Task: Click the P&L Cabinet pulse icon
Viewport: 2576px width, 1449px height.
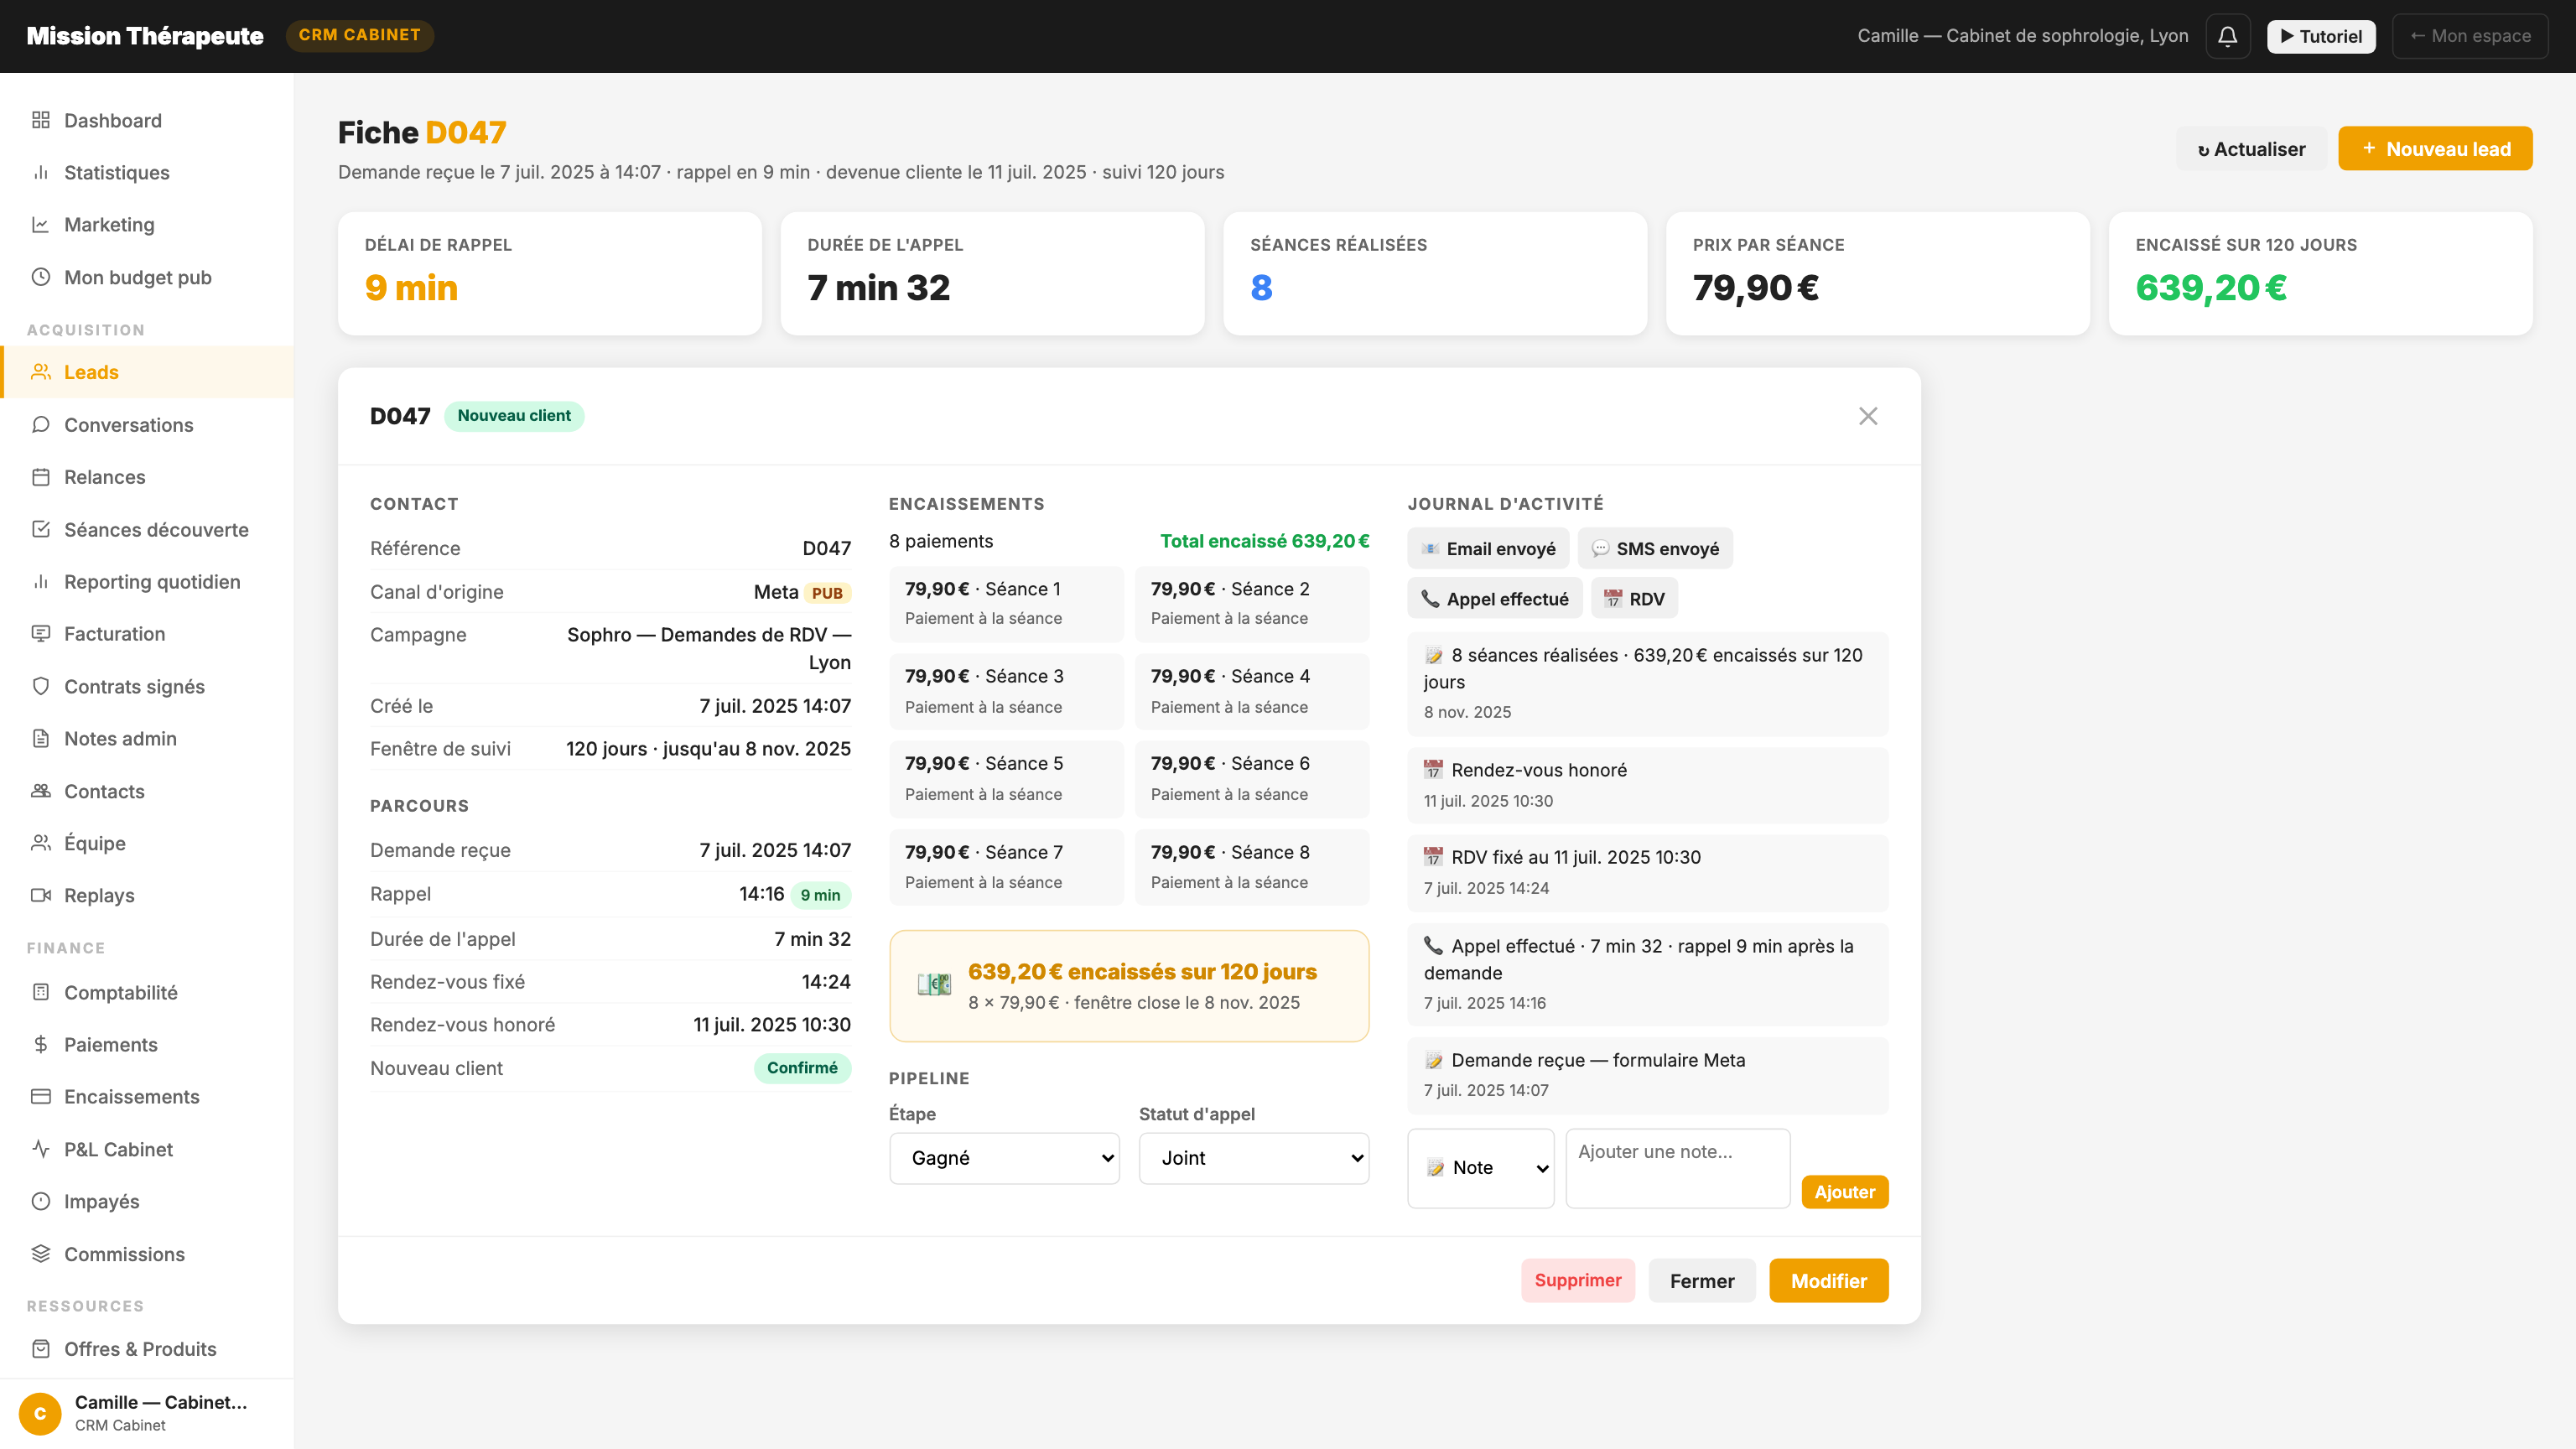Action: point(41,1149)
